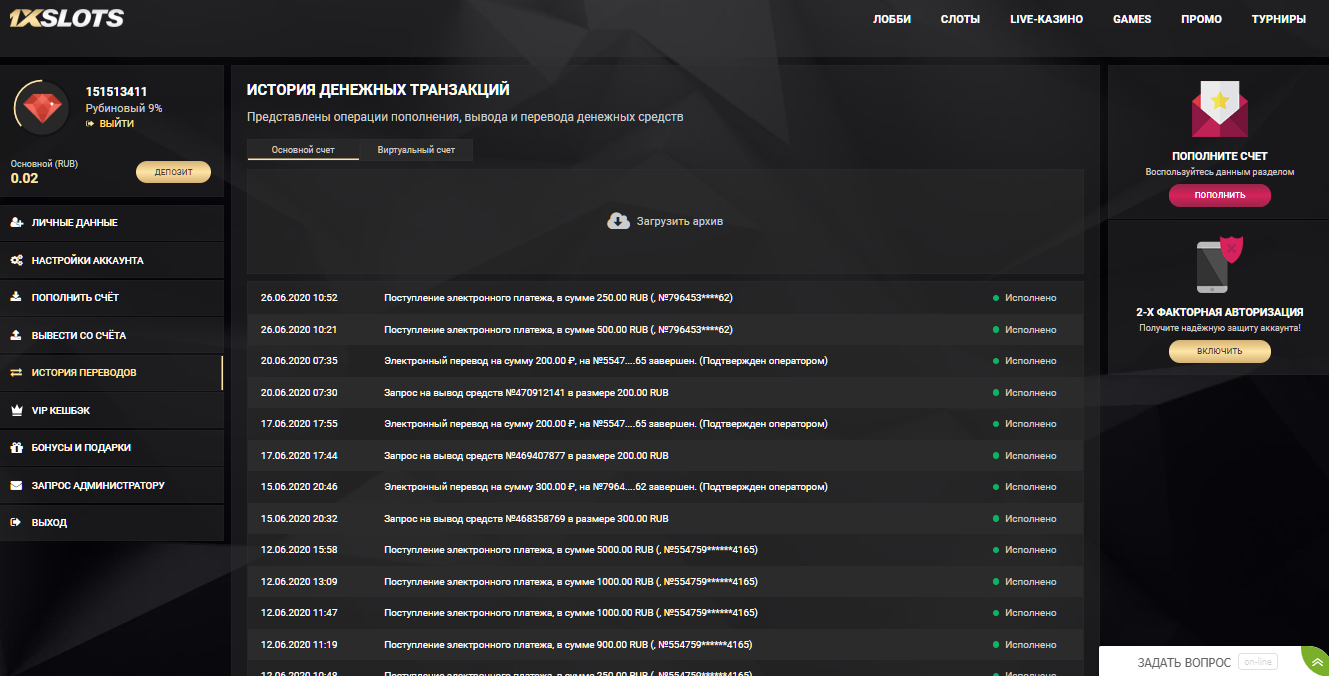Click the ruby gem avatar icon
Viewport: 1329px width, 676px height.
click(41, 107)
